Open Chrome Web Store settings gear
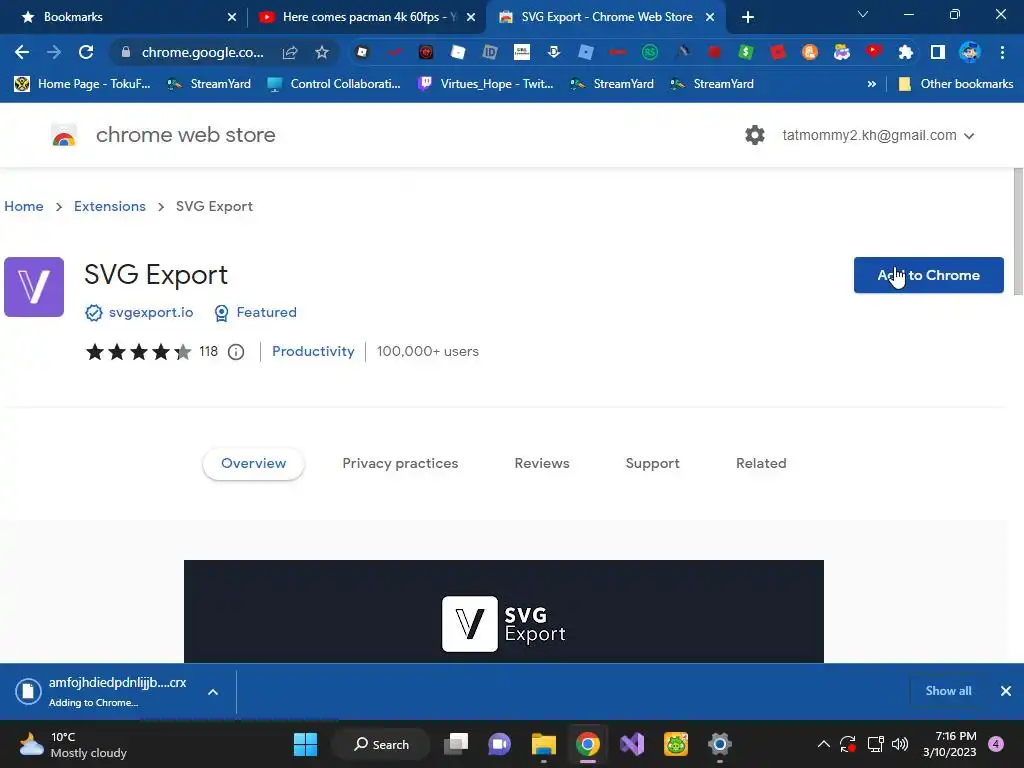Image resolution: width=1024 pixels, height=768 pixels. pos(755,135)
